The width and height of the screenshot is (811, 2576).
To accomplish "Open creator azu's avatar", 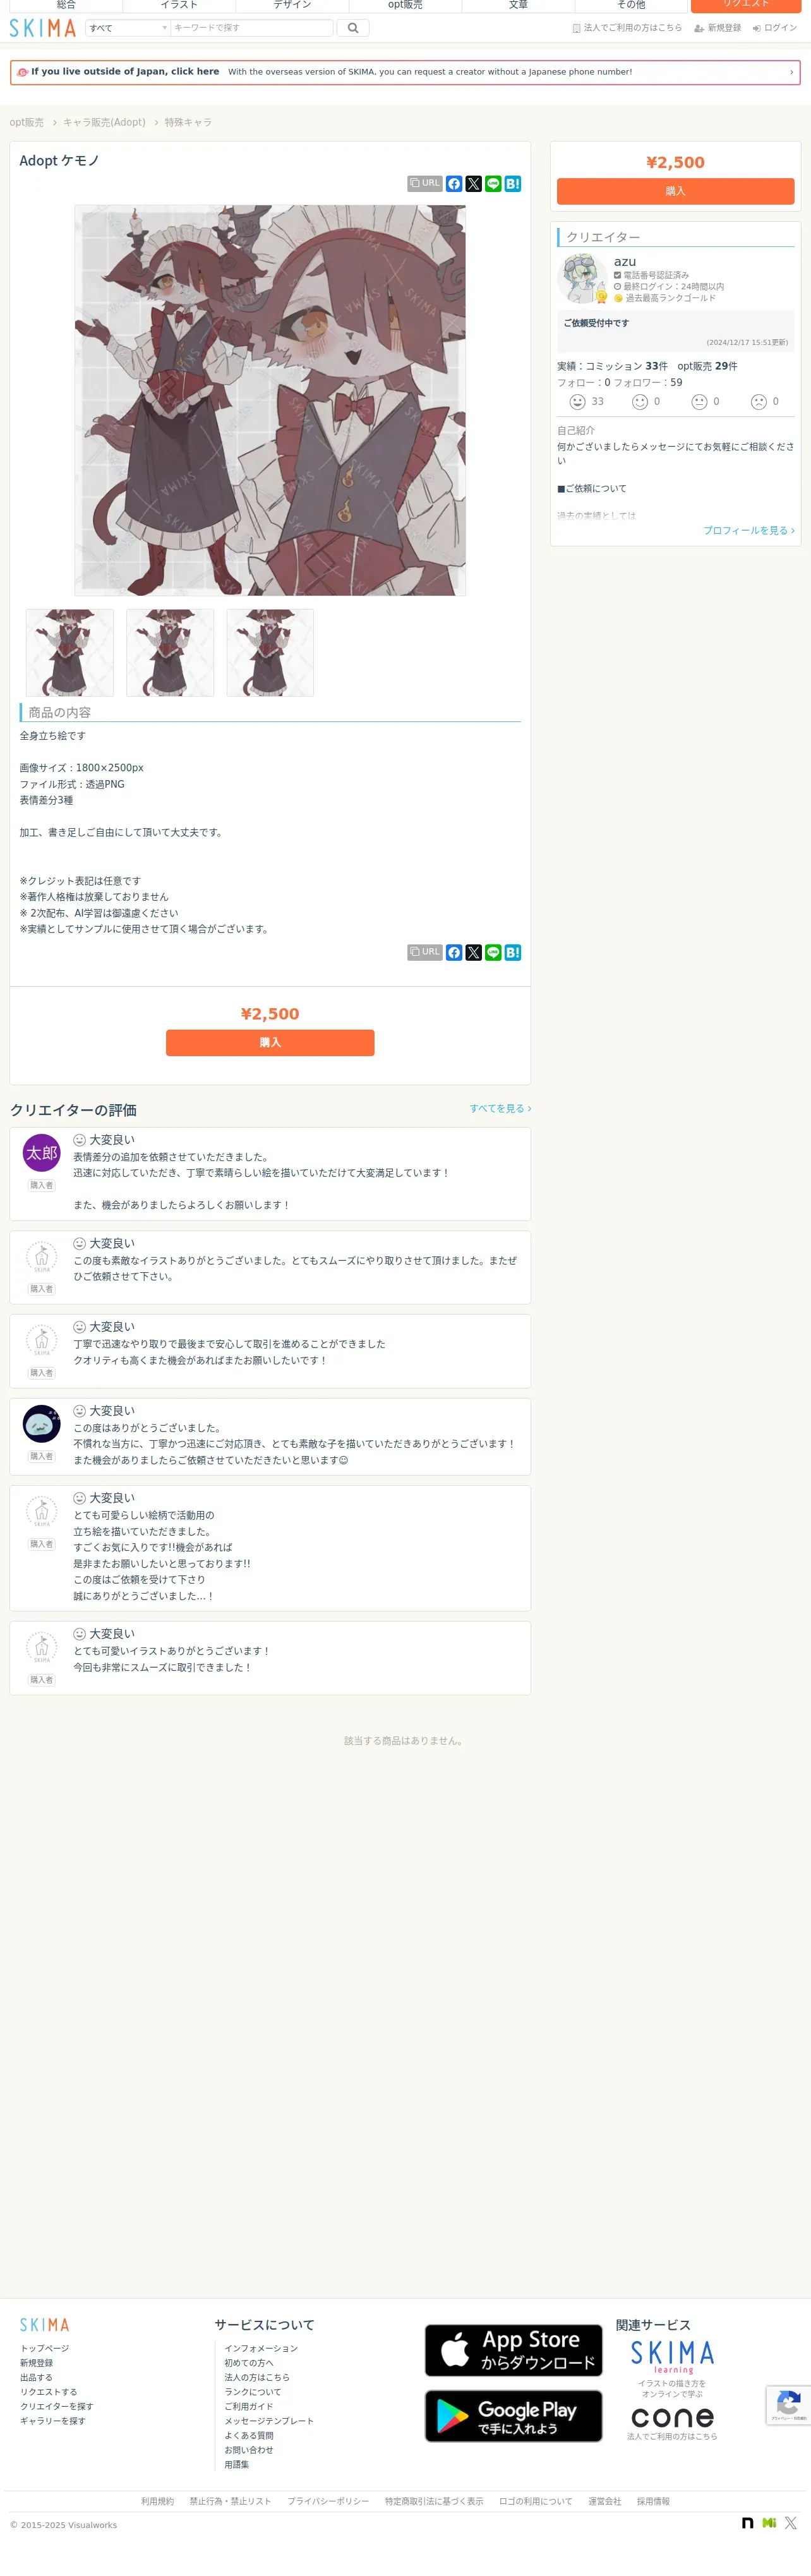I will (x=582, y=279).
